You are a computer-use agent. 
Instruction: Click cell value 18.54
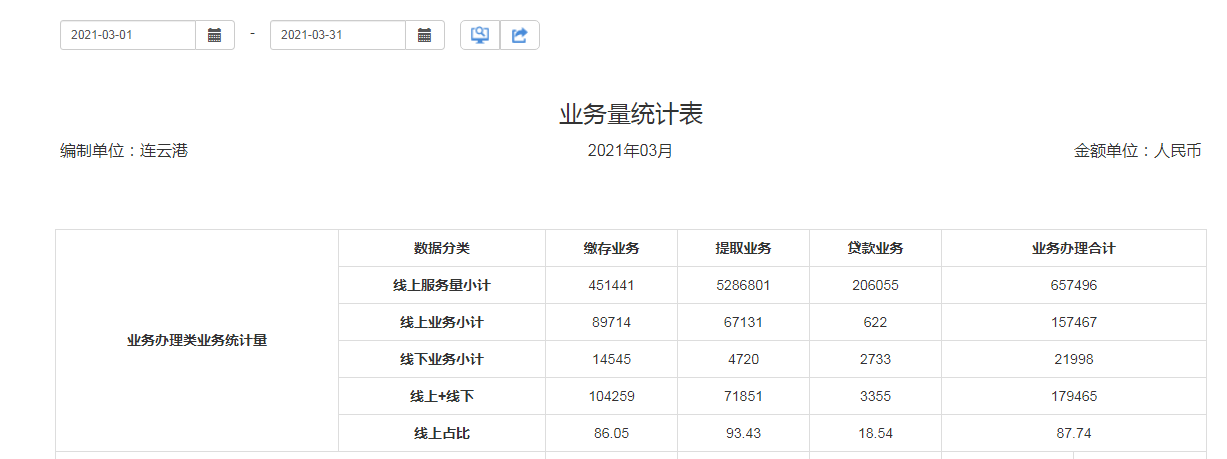click(875, 433)
